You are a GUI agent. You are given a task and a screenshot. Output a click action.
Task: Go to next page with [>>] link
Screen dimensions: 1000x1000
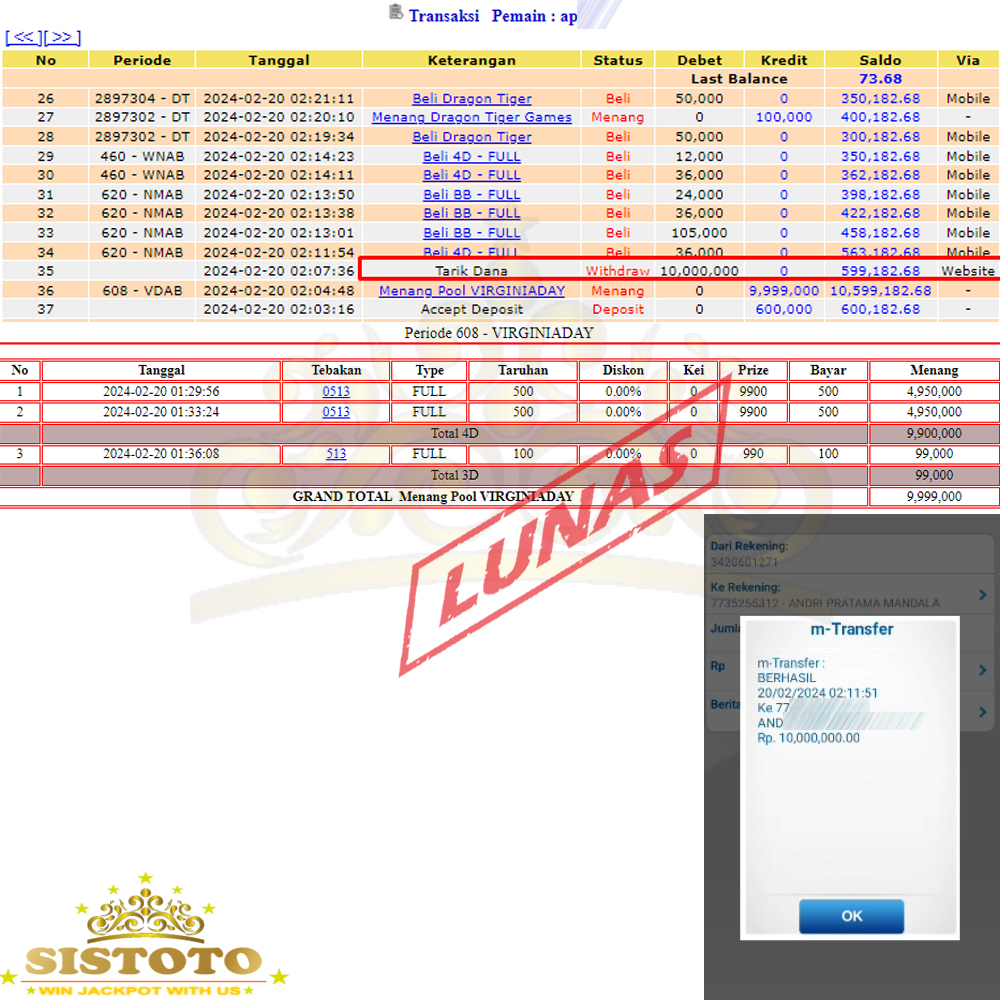pos(62,37)
